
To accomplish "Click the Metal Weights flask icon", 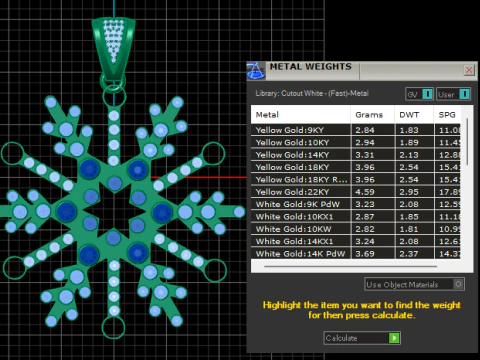I will (x=256, y=70).
